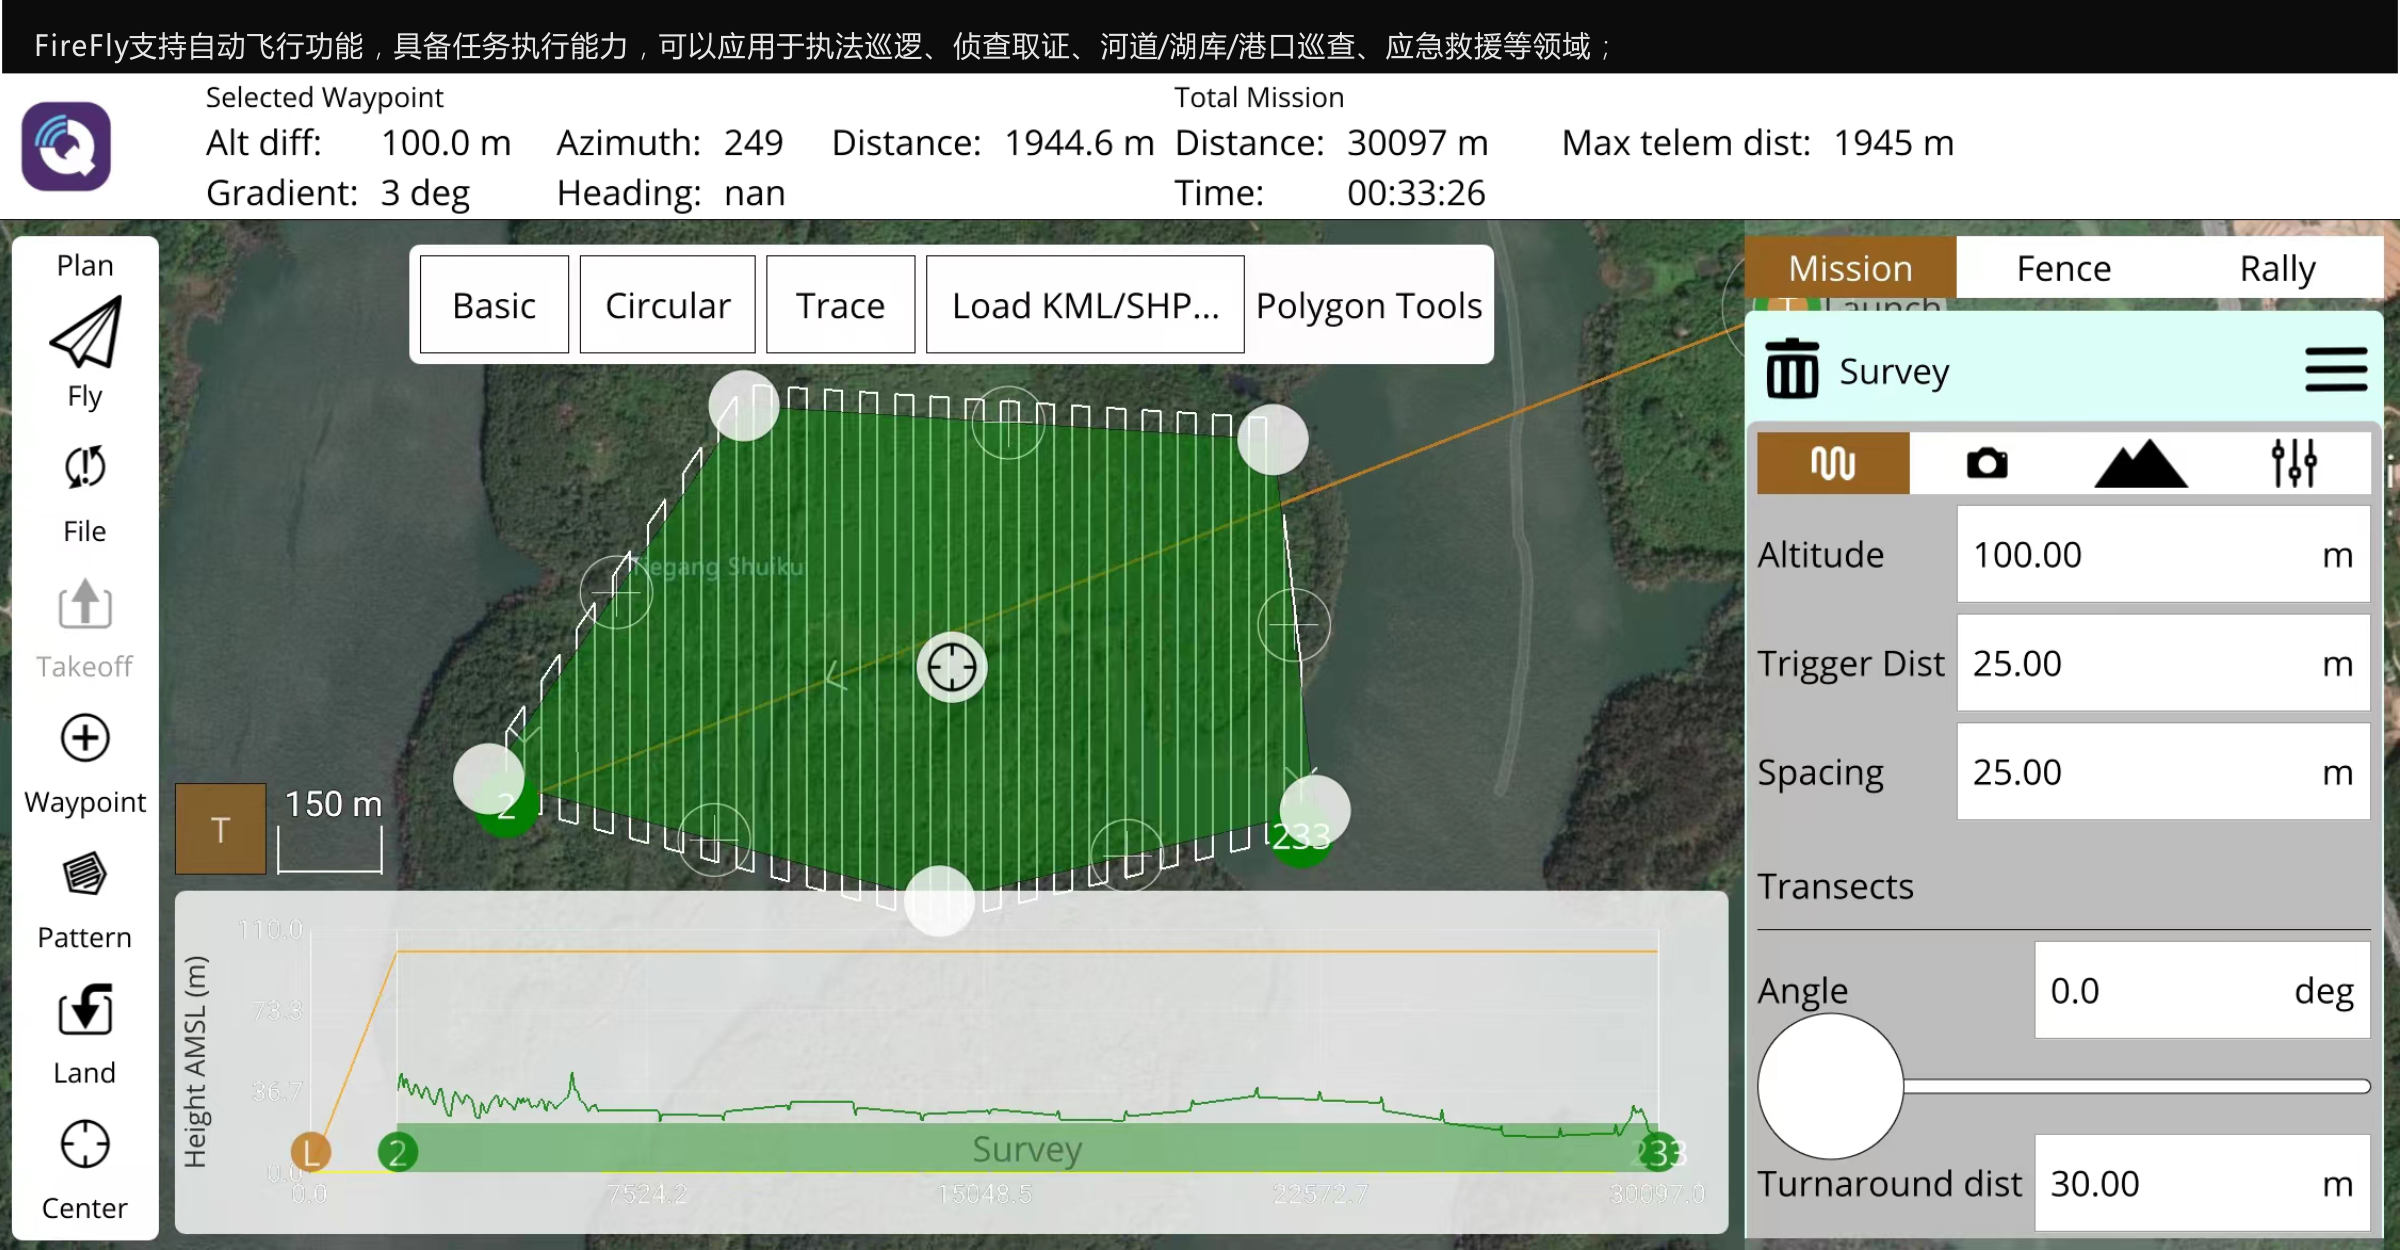Click the Trace button
This screenshot has width=2400, height=1250.
click(x=840, y=304)
